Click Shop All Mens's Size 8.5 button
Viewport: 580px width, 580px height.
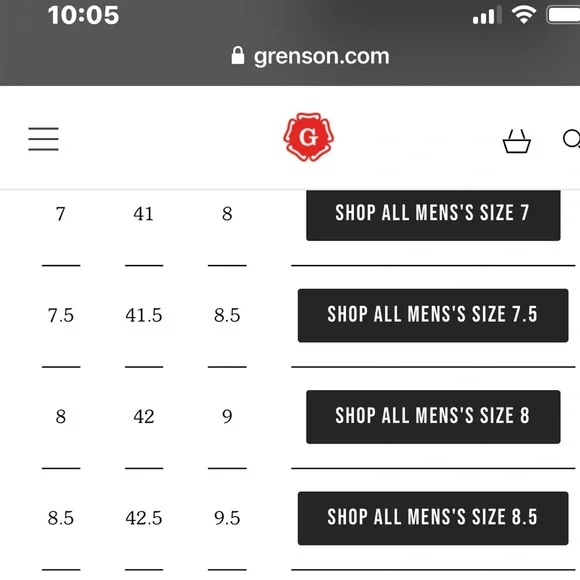click(433, 518)
